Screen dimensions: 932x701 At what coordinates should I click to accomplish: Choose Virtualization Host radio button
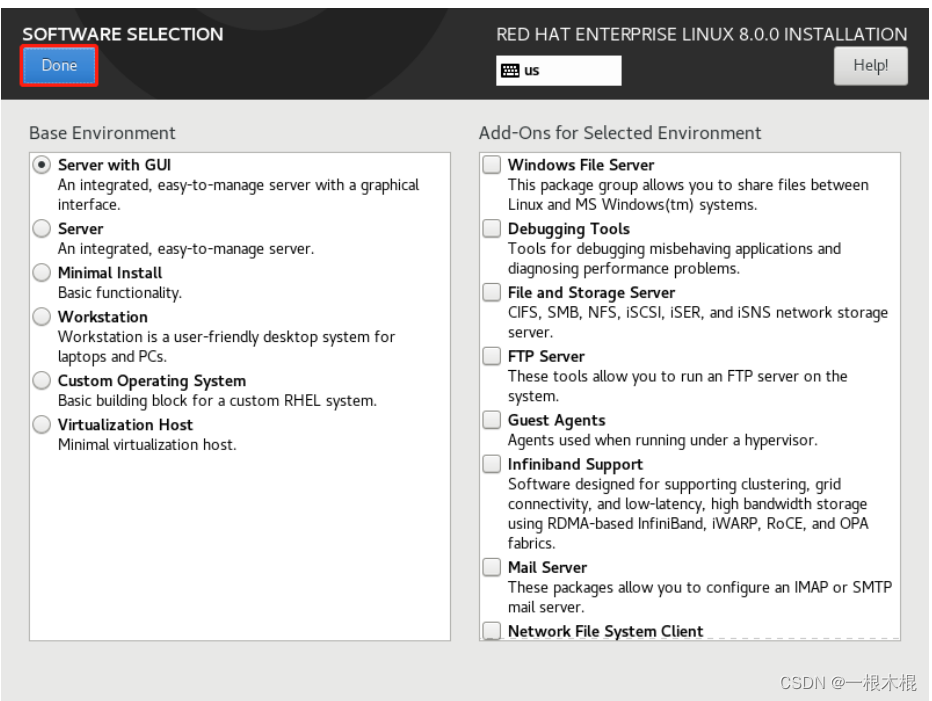(x=42, y=424)
